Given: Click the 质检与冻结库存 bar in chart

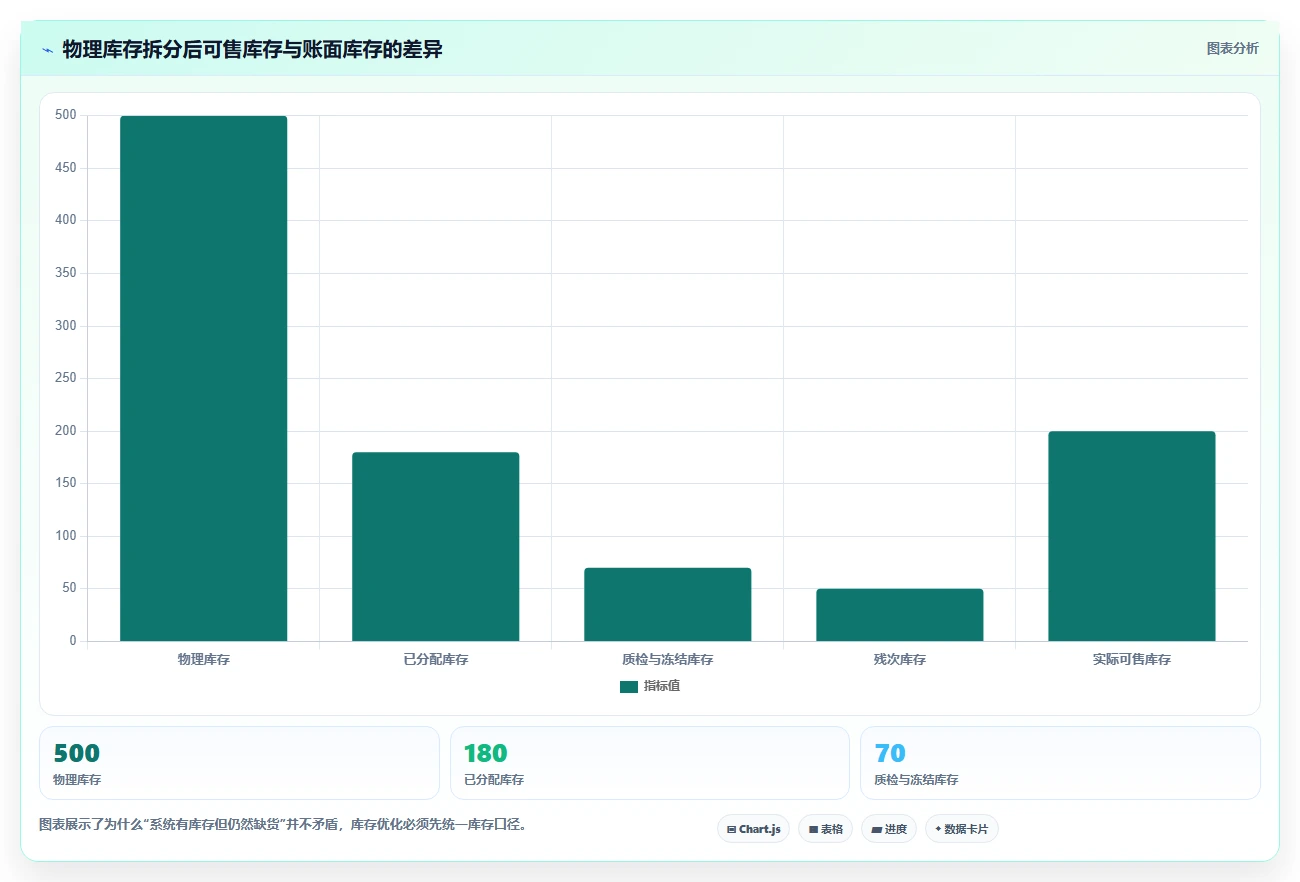Looking at the screenshot, I should coord(668,604).
